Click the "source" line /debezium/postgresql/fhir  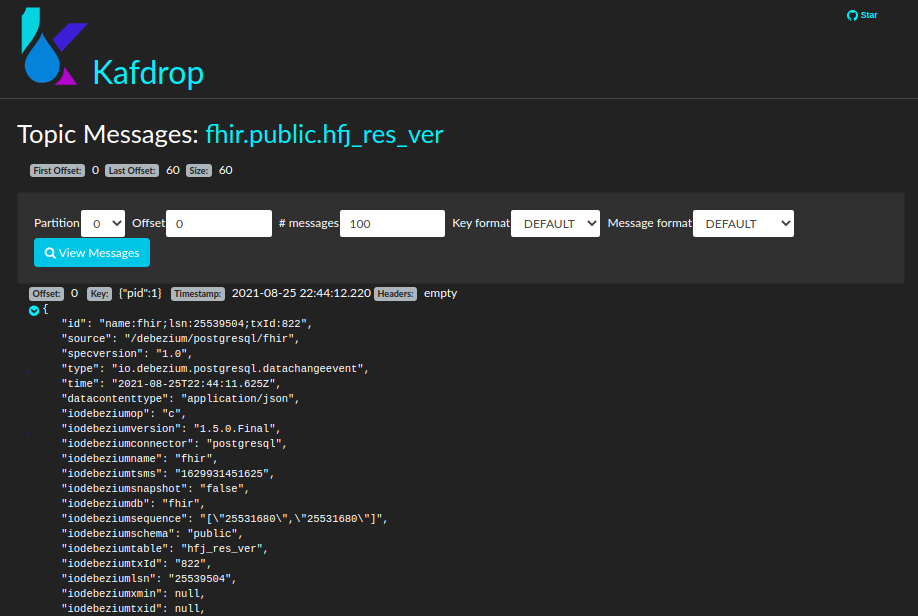point(180,339)
